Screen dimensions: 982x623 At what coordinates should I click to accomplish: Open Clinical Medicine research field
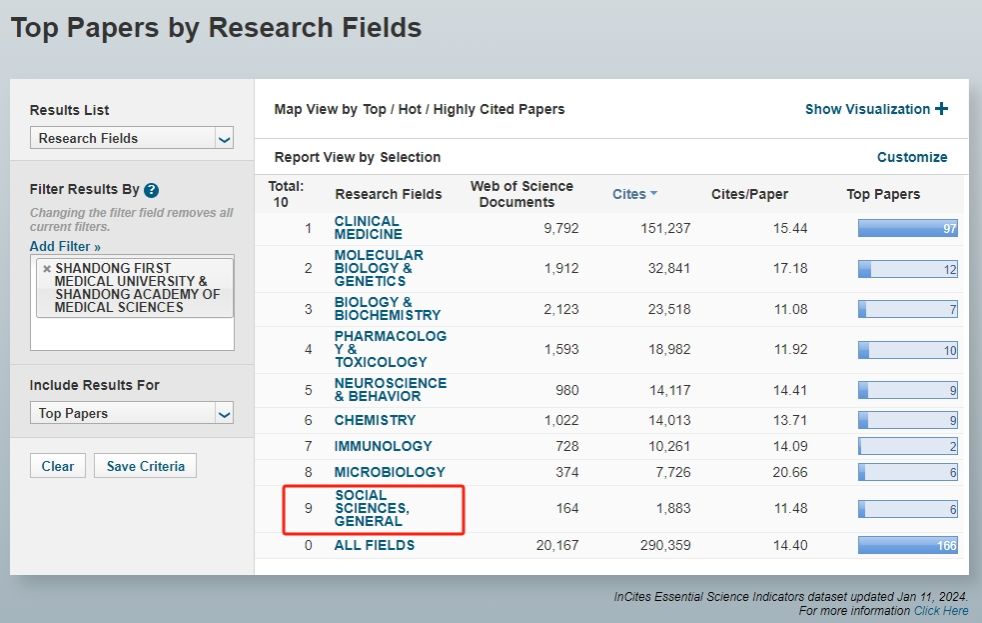(x=368, y=228)
